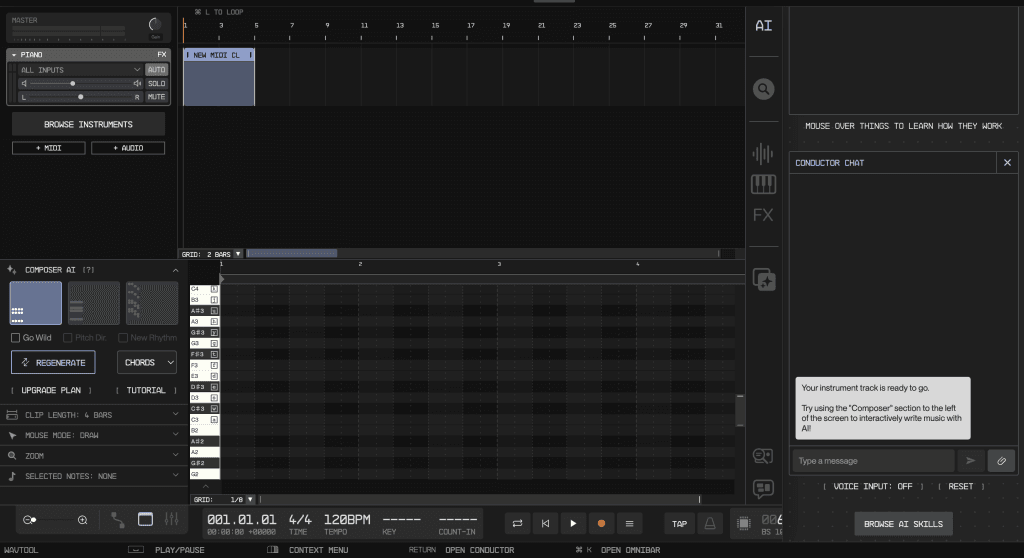Enable the Go Wild checkbox
This screenshot has width=1024, height=558.
click(15, 338)
